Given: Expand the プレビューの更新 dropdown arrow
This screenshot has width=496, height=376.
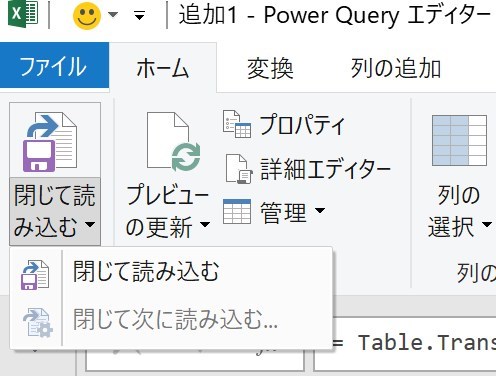Looking at the screenshot, I should click(205, 224).
